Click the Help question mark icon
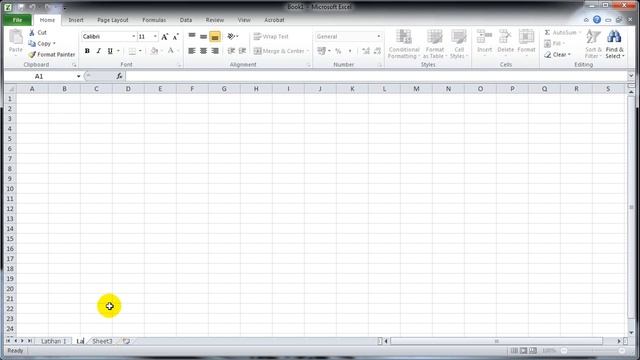Viewport: 640px width, 360px height. [x=597, y=20]
